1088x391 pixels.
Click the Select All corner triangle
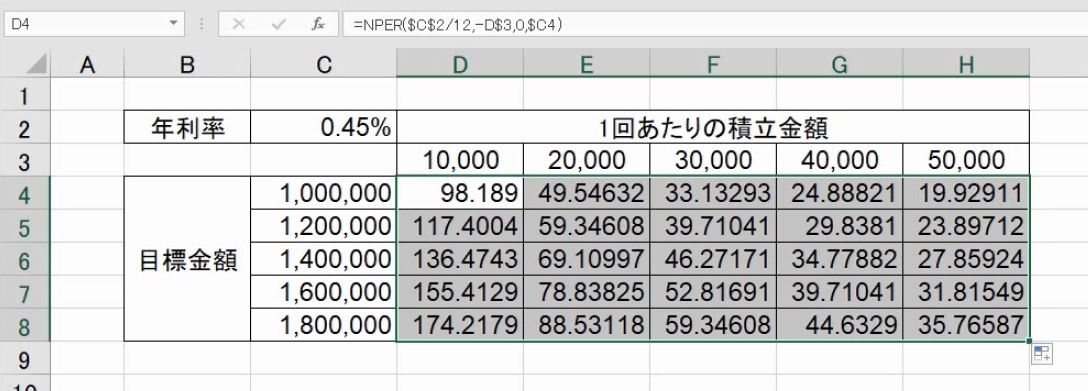37,64
